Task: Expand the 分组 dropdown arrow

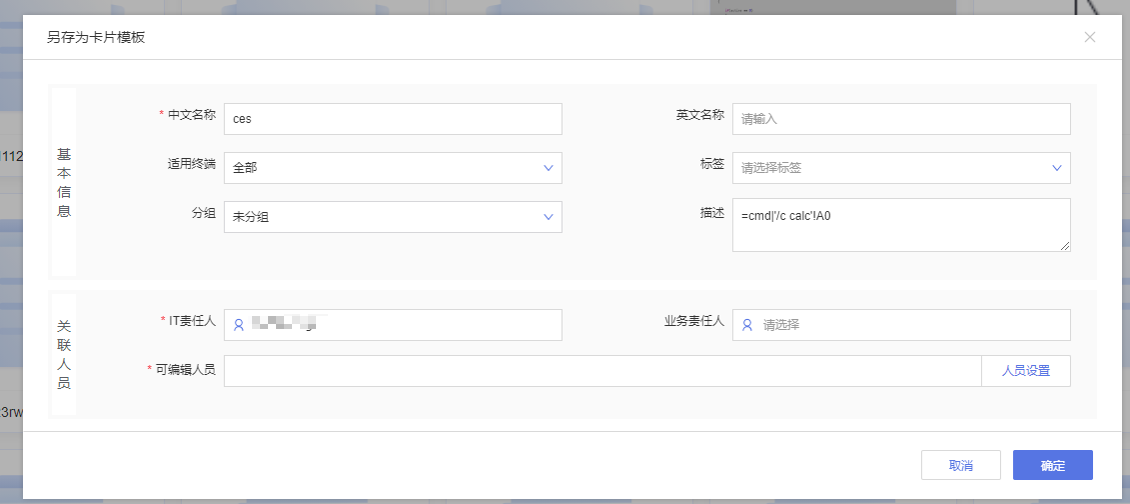Action: click(x=548, y=217)
